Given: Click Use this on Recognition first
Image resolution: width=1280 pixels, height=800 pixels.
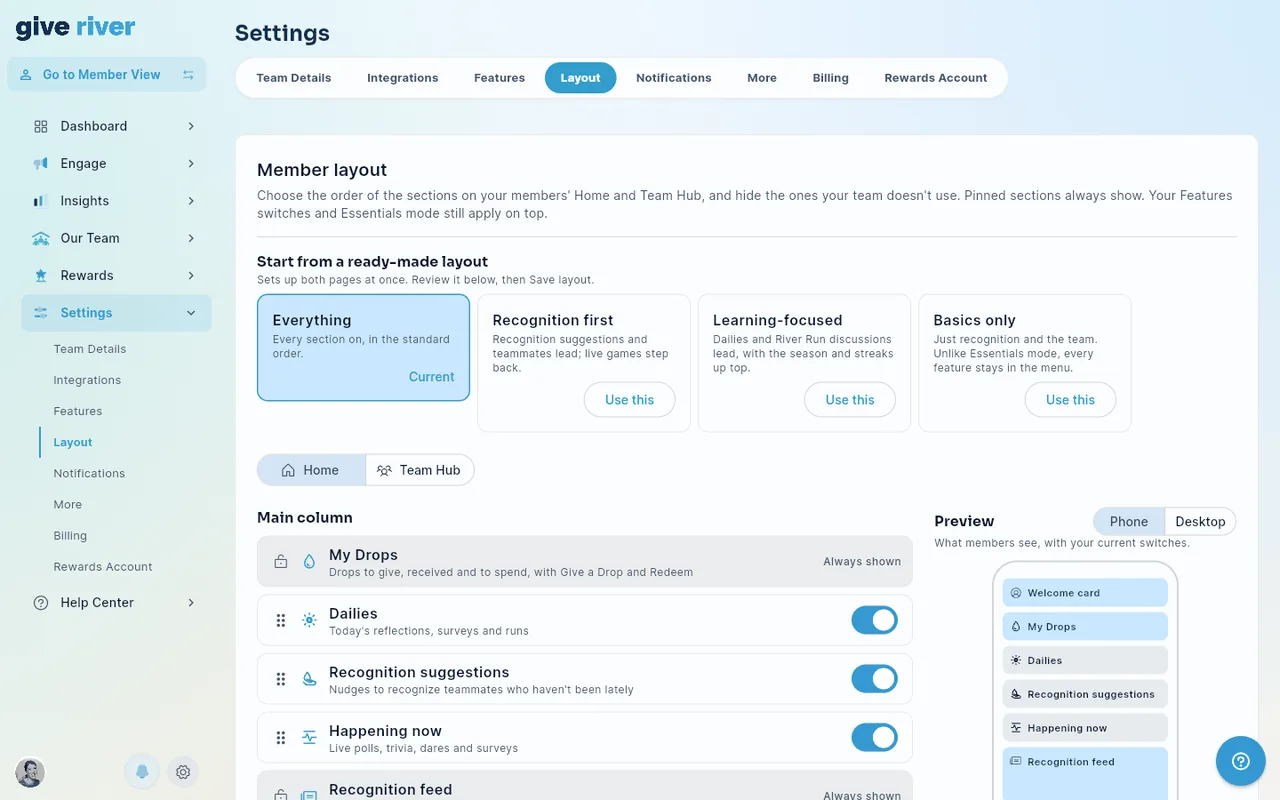Looking at the screenshot, I should (x=630, y=400).
